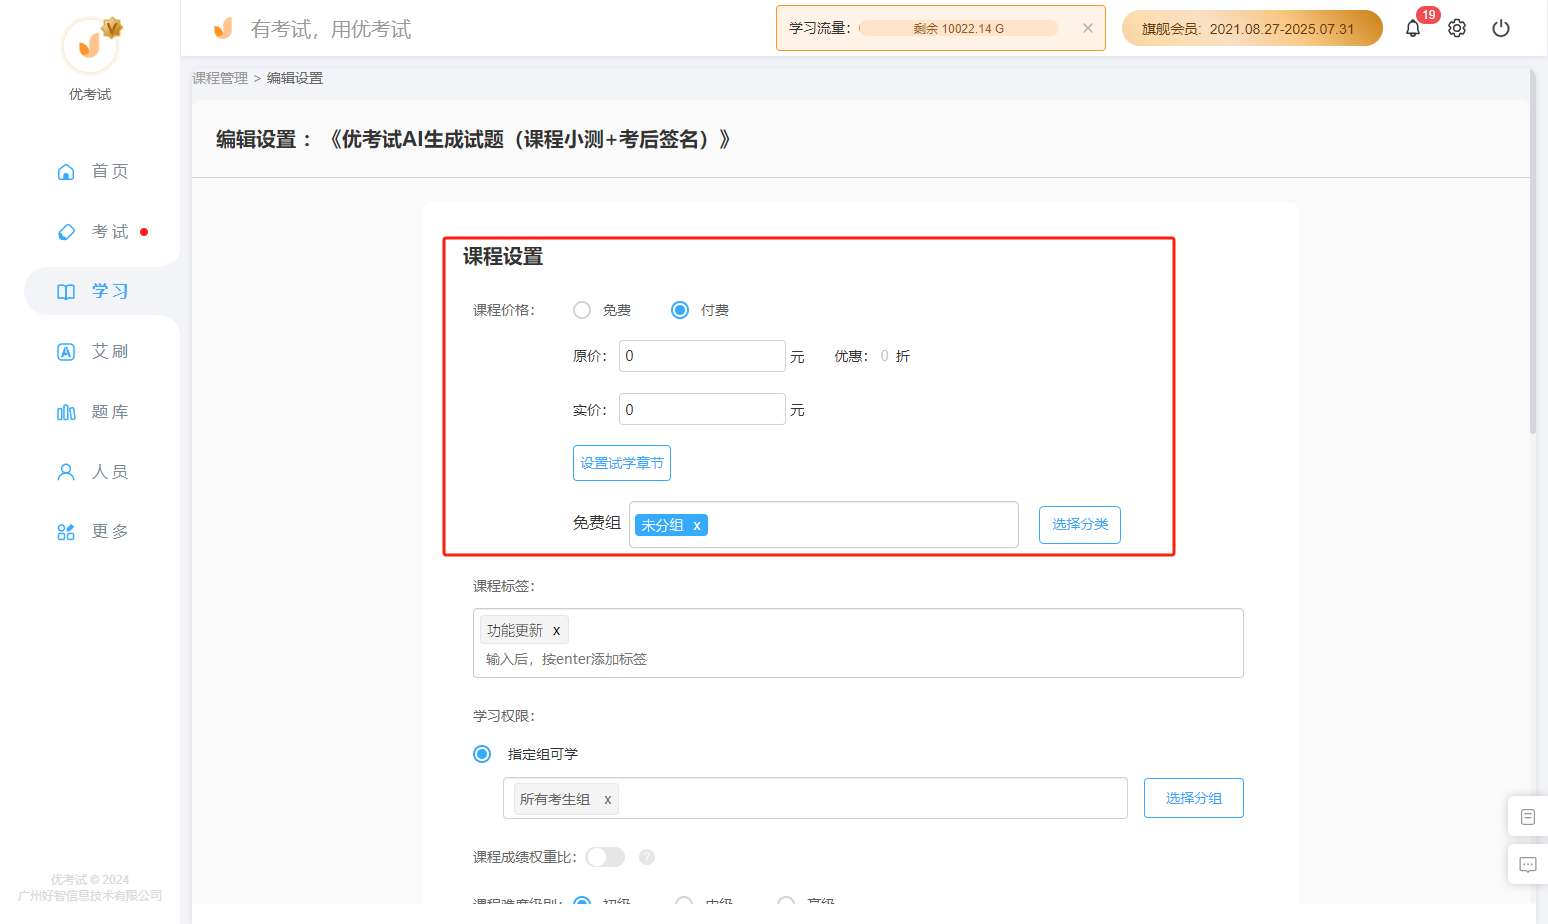Click the orange logo beside 有考试
This screenshot has width=1548, height=924.
223,28
